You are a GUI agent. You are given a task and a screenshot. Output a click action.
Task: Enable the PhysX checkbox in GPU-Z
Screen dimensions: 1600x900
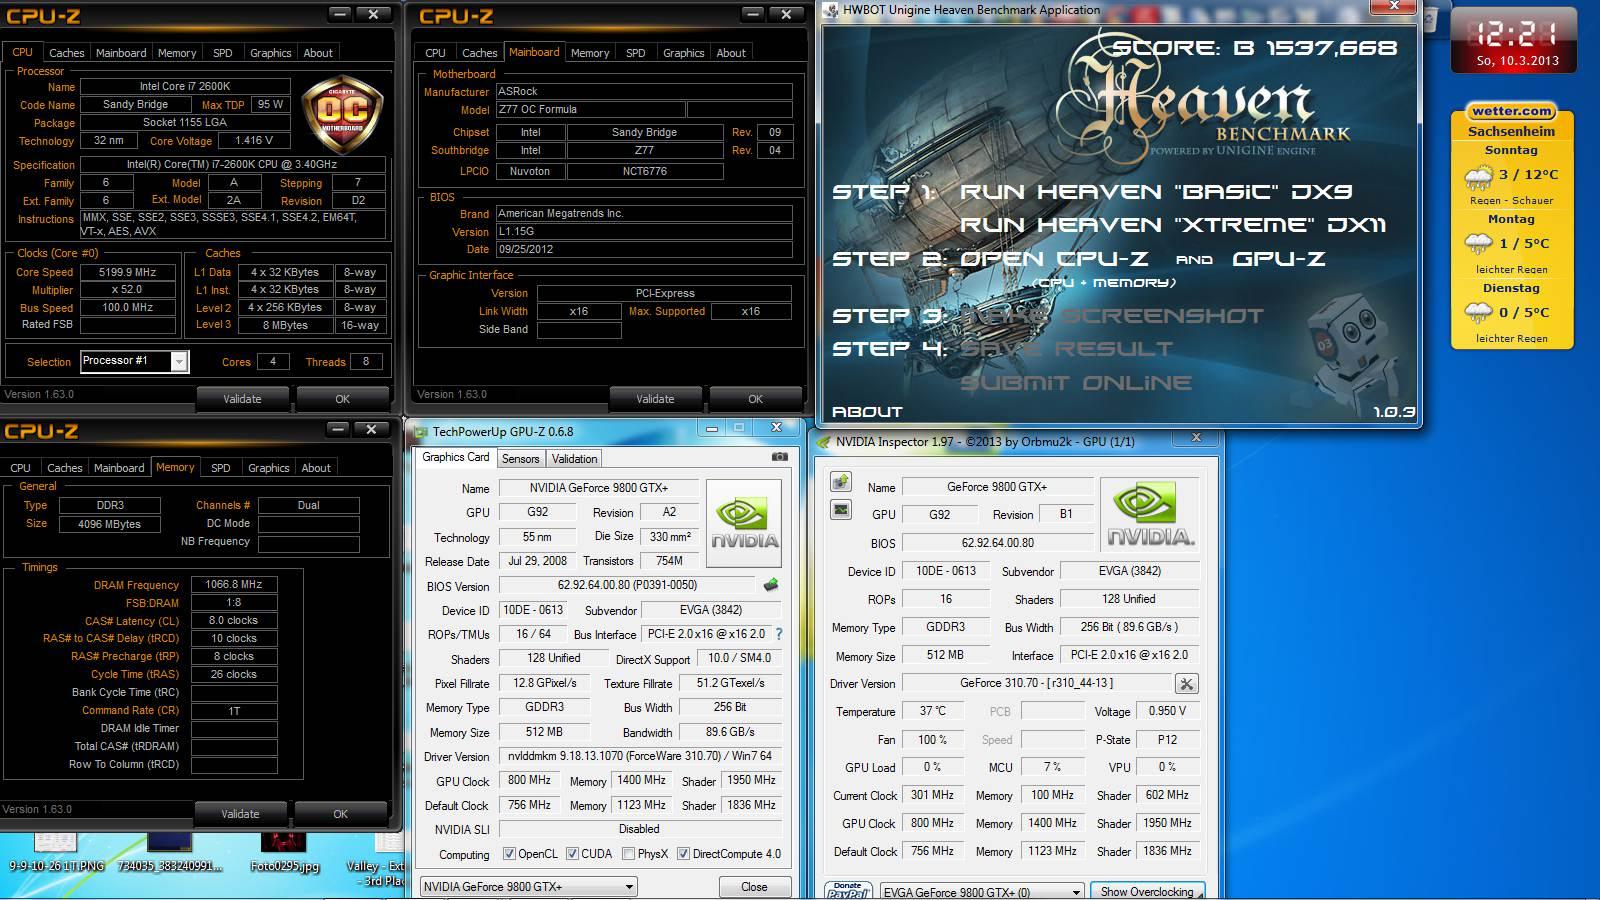point(628,854)
